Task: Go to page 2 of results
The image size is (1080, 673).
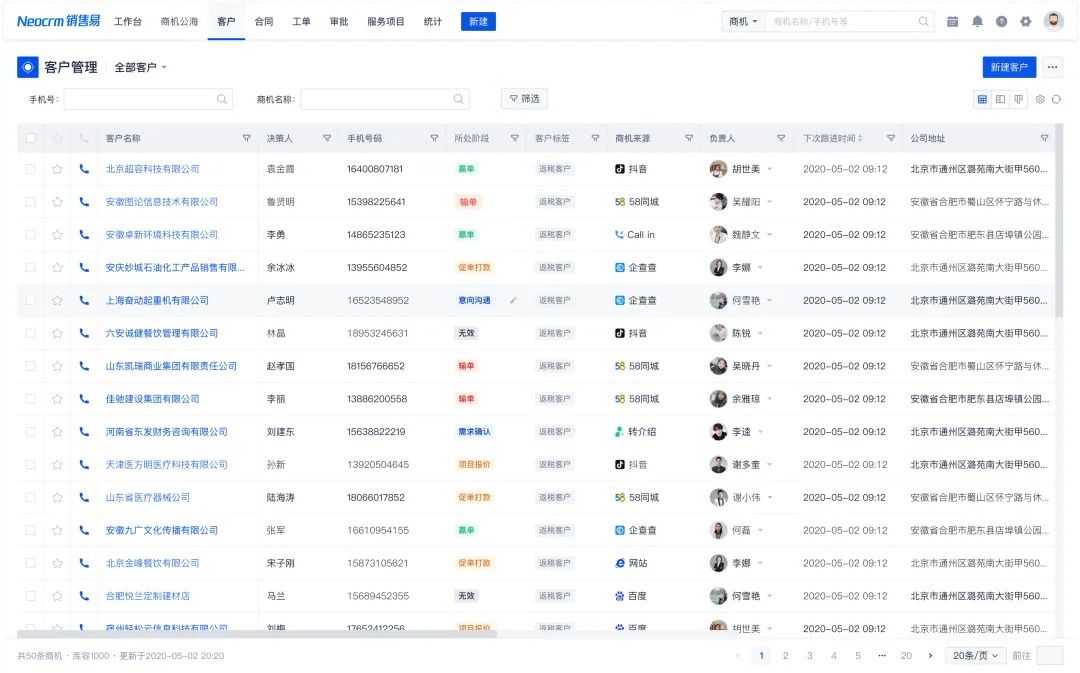Action: pyautogui.click(x=785, y=656)
